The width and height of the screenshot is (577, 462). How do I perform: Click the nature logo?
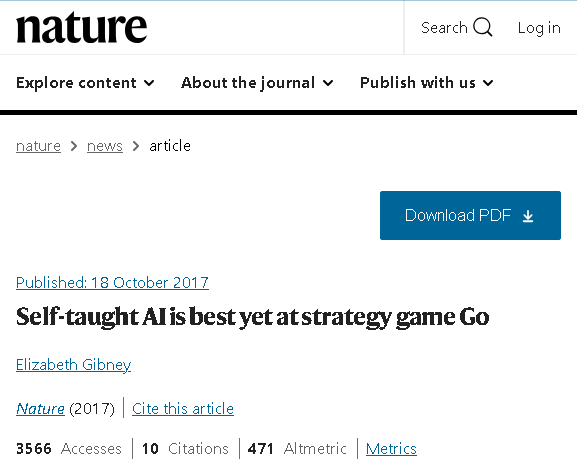[x=81, y=28]
